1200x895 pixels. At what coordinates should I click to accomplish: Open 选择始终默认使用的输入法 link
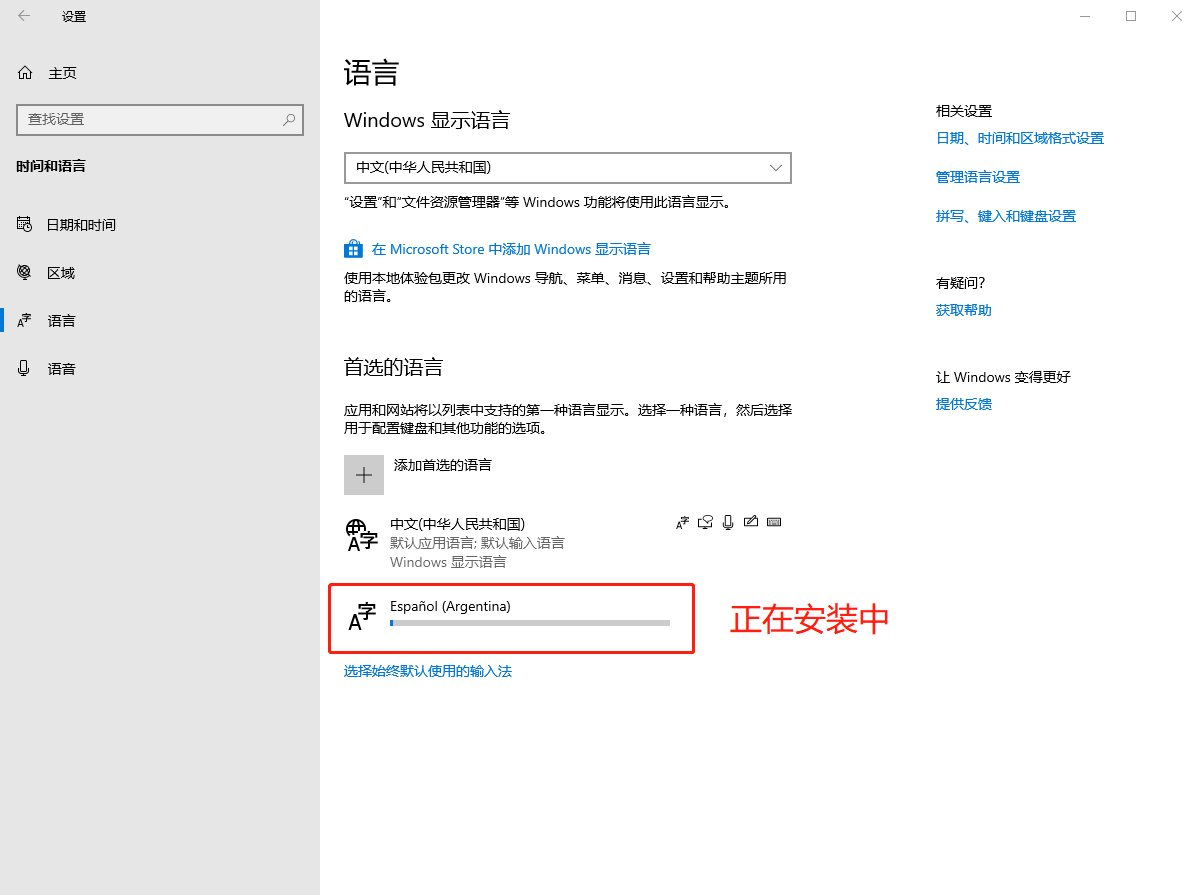[x=428, y=671]
